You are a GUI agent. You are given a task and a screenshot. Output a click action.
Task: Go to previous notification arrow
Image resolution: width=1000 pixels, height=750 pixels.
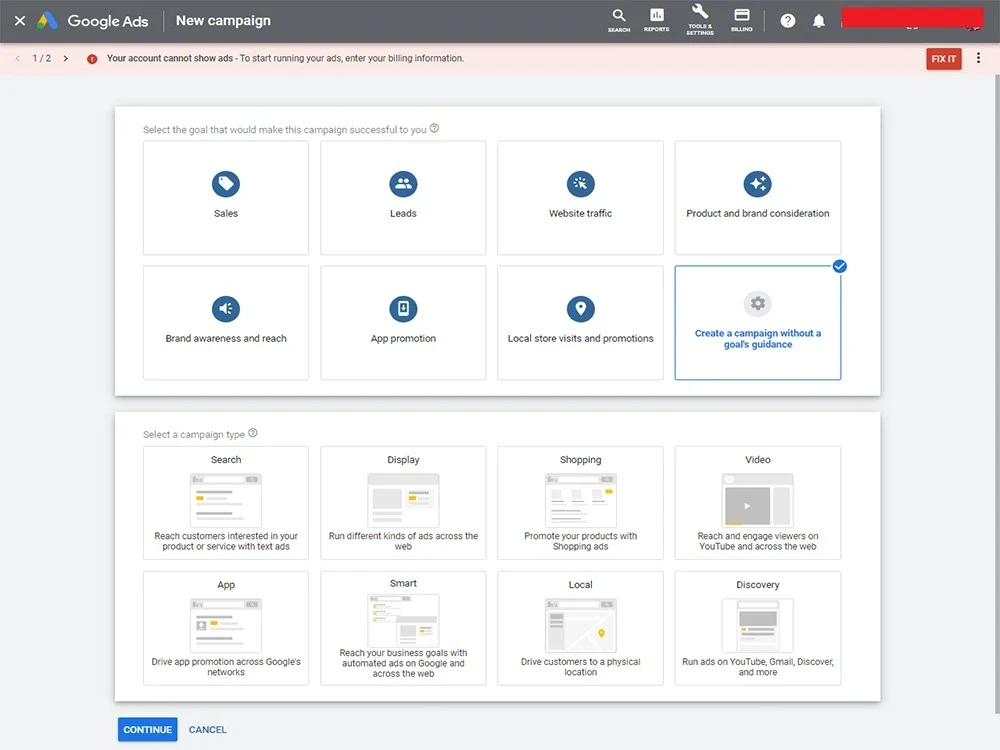[18, 58]
